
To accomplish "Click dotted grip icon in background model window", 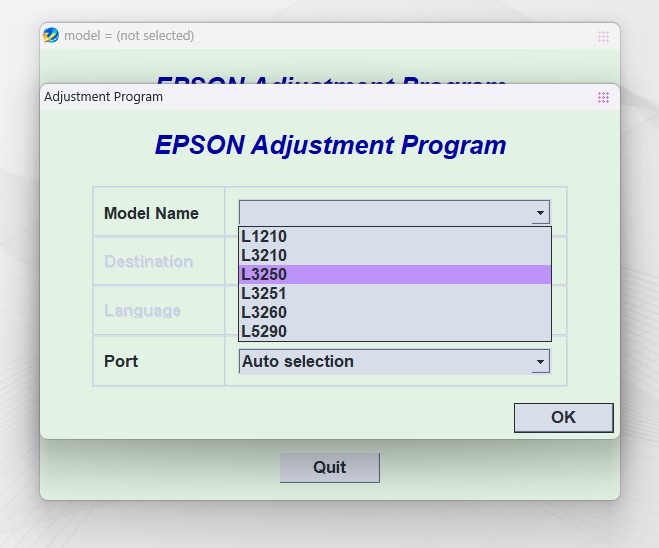I will 603,36.
